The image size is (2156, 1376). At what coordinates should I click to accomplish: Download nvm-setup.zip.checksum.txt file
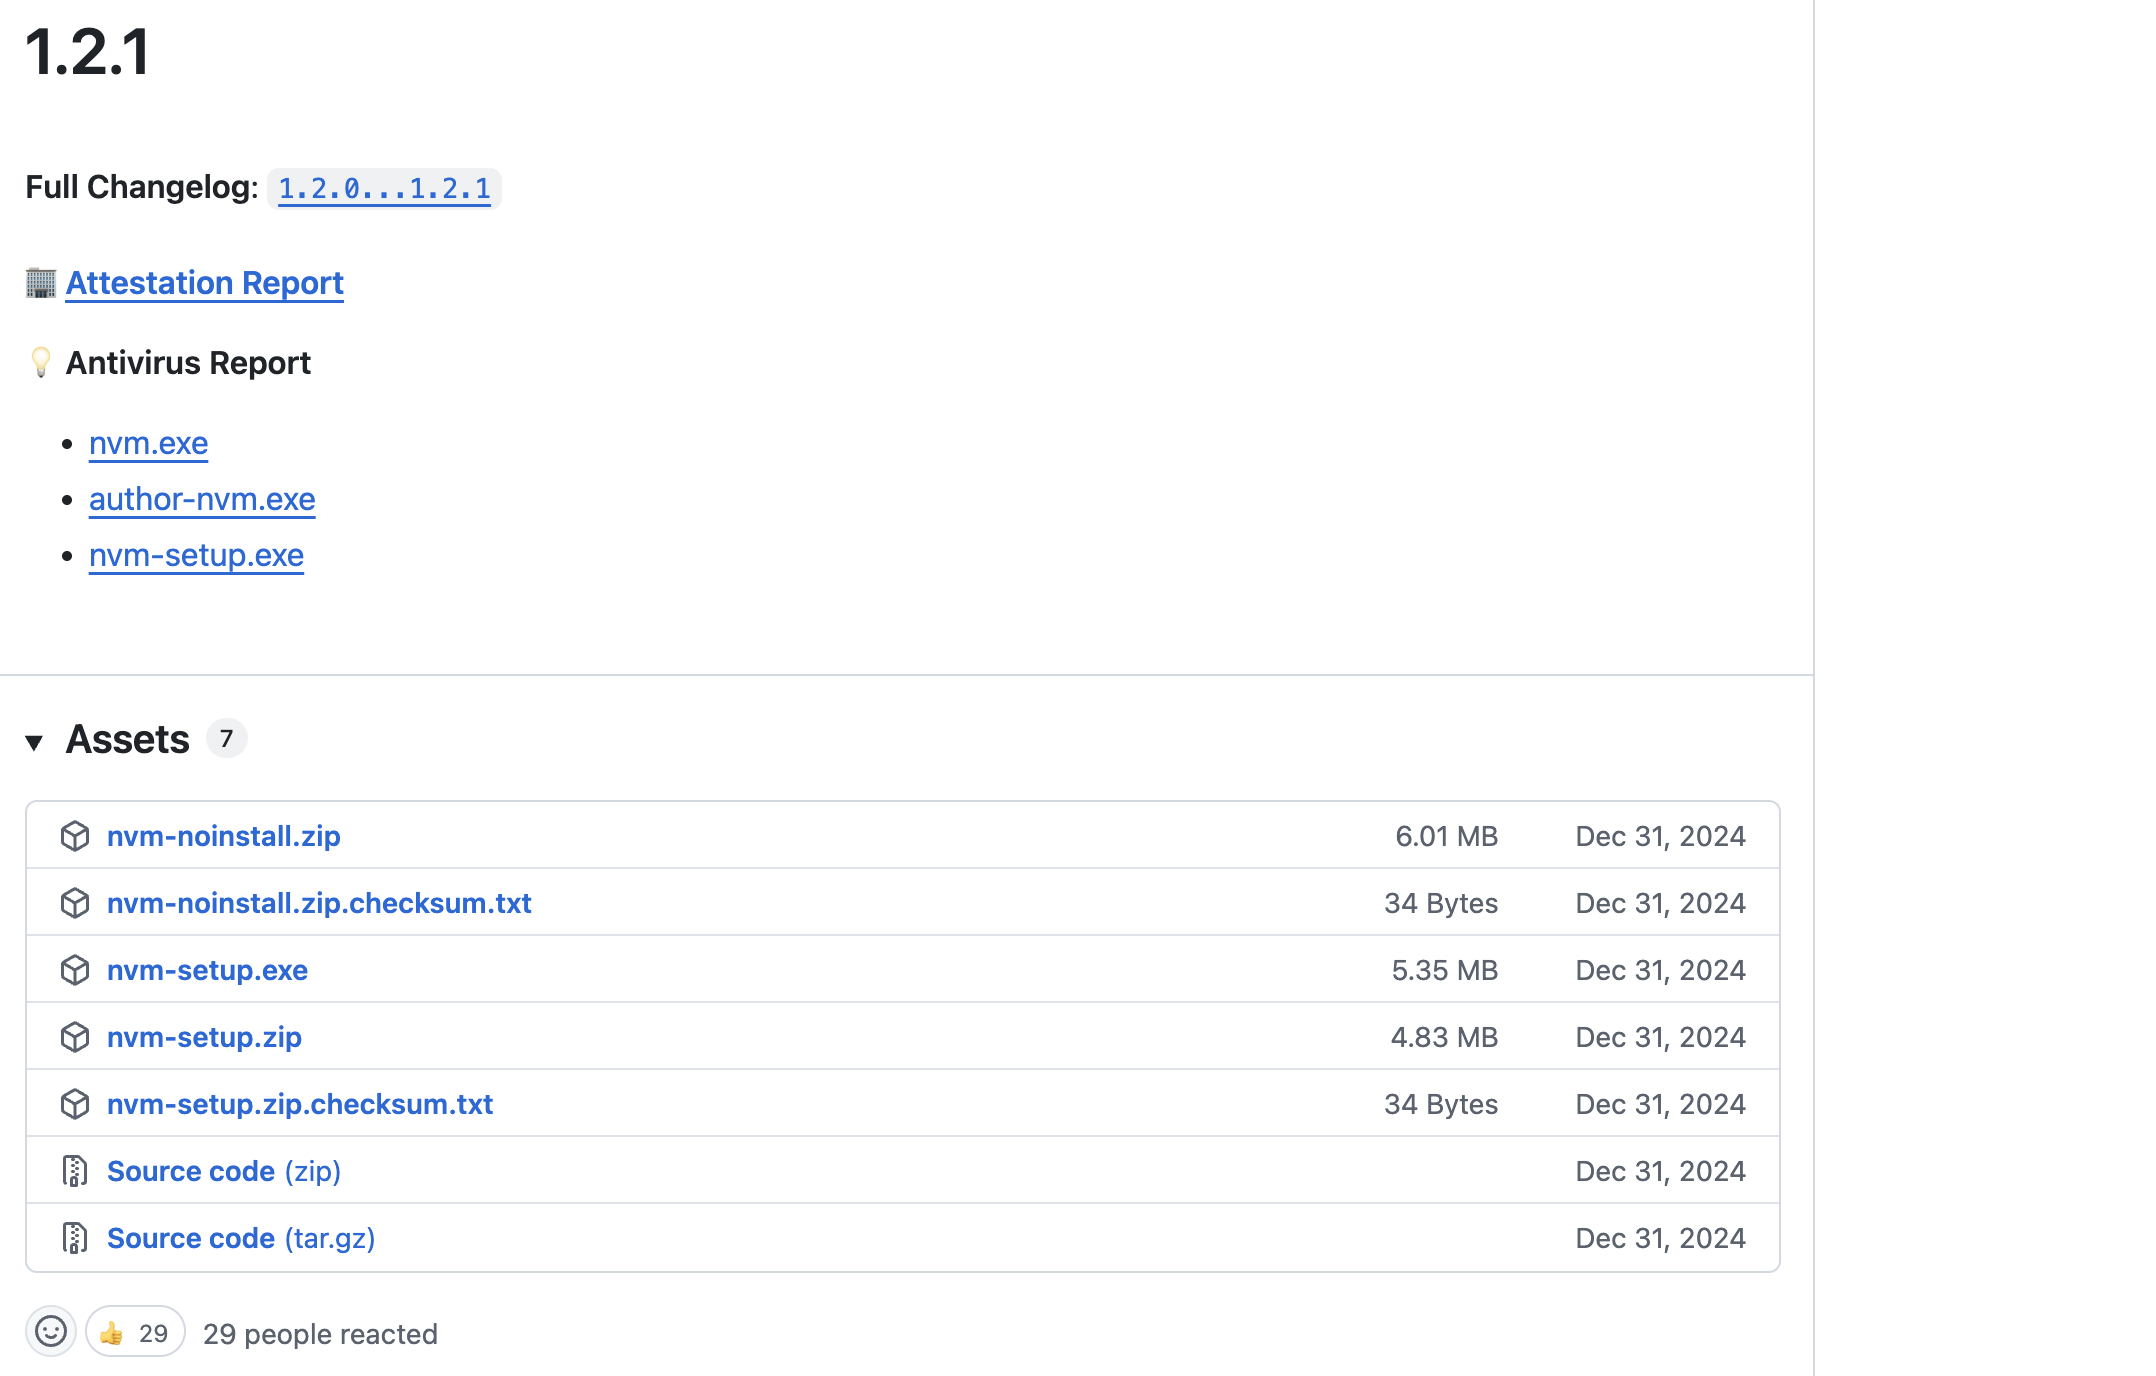tap(300, 1104)
